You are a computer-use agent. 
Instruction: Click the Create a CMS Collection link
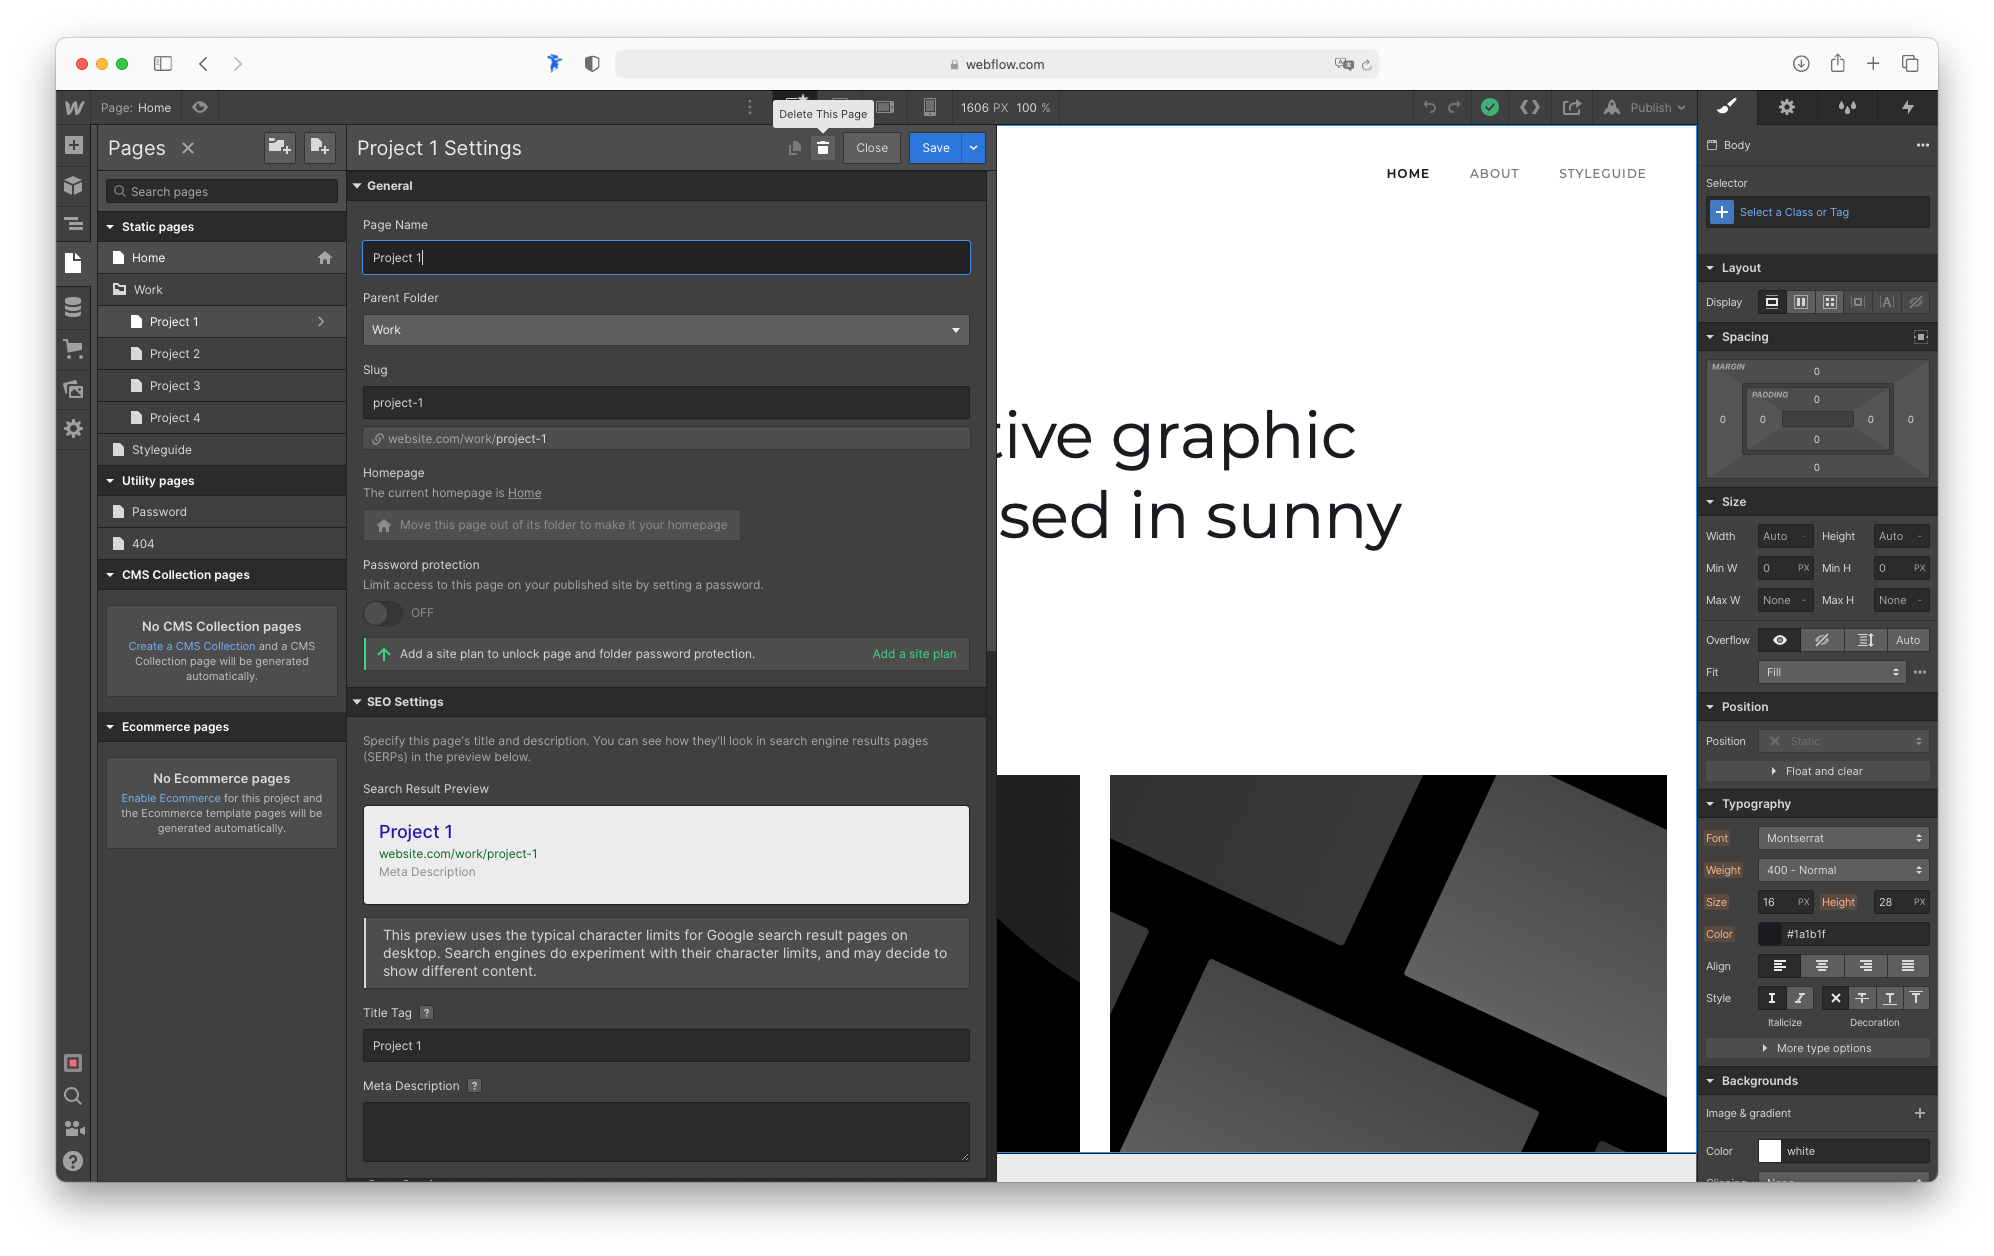click(193, 645)
